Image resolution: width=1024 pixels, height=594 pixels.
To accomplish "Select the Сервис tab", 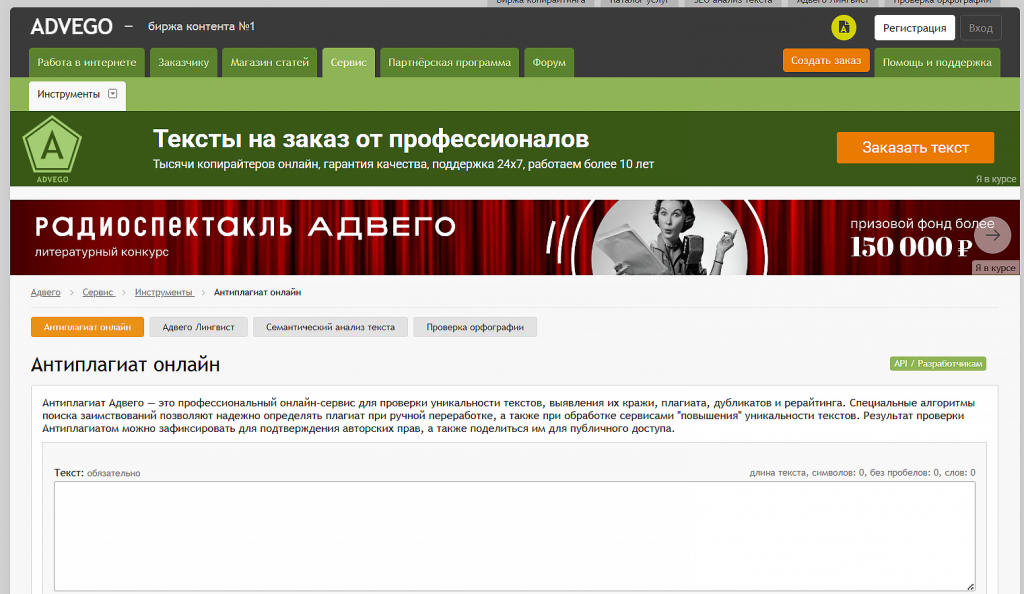I will (x=348, y=63).
